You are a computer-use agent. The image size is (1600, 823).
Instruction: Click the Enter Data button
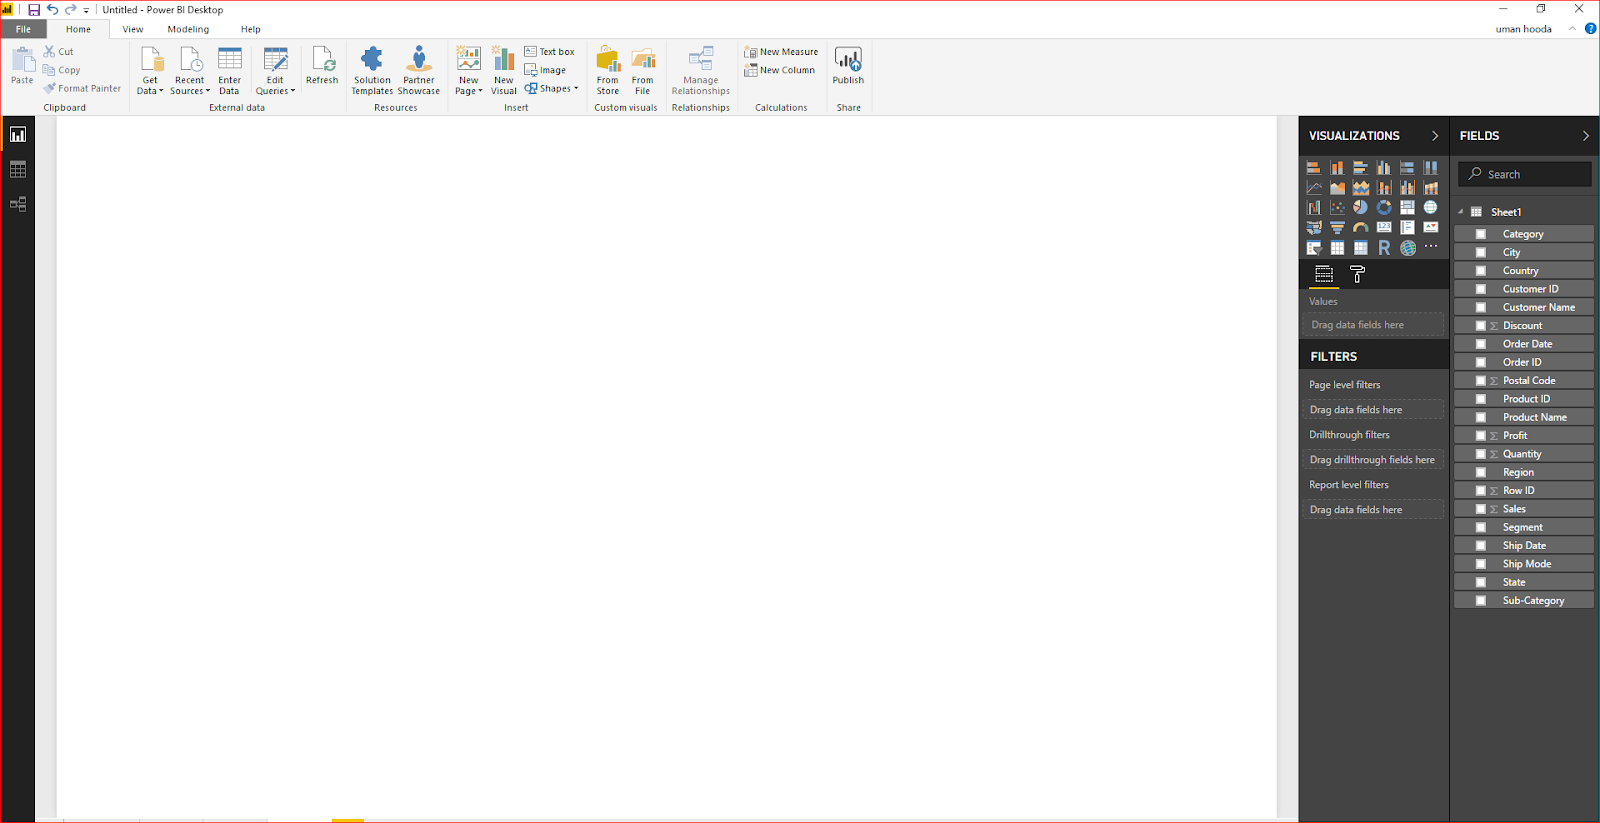pyautogui.click(x=230, y=72)
